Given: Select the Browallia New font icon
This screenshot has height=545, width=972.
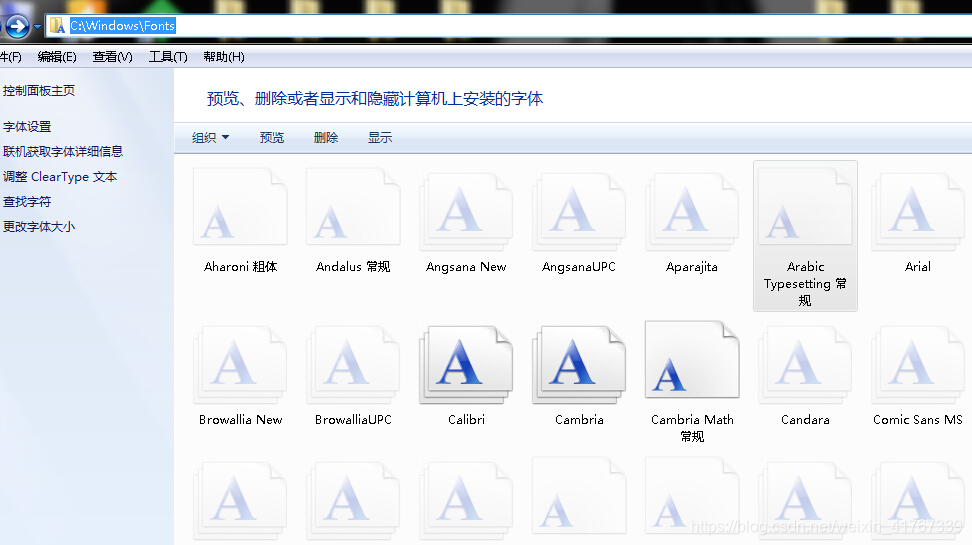Looking at the screenshot, I should (x=240, y=365).
